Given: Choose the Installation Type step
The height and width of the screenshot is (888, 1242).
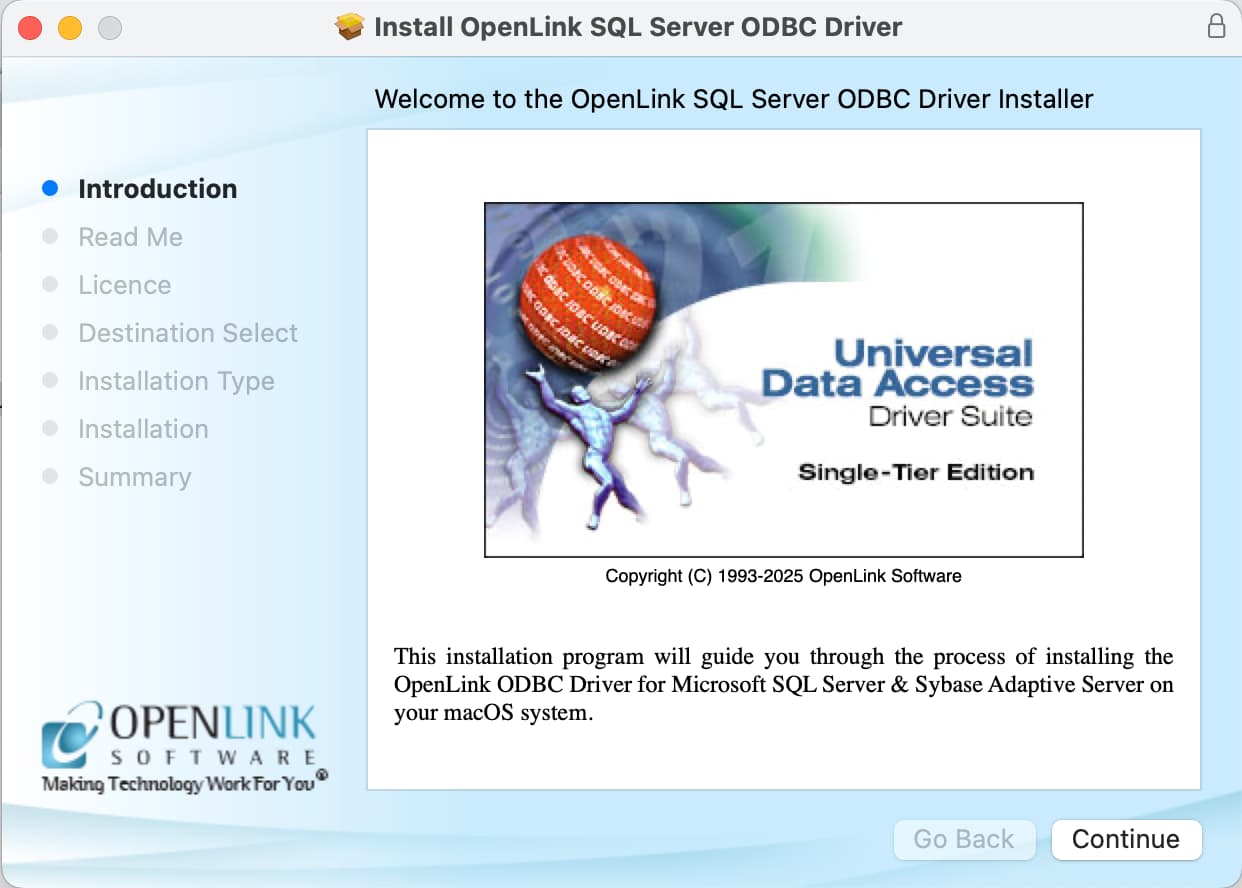Looking at the screenshot, I should (176, 381).
